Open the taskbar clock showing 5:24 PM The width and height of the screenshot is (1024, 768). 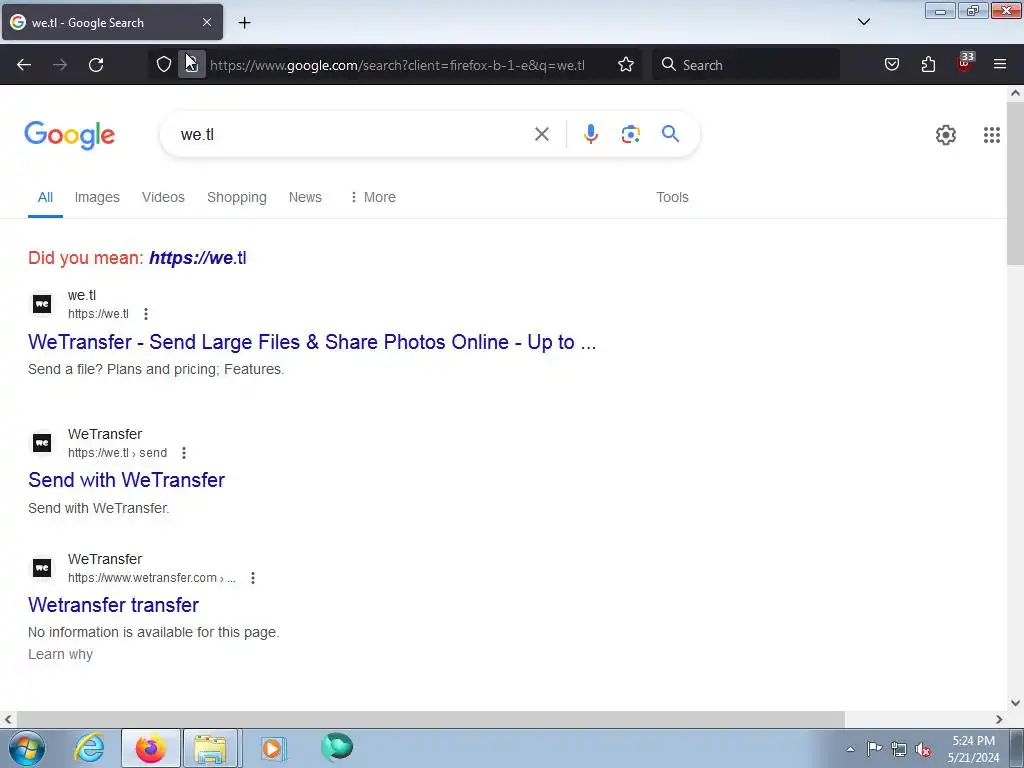[973, 749]
